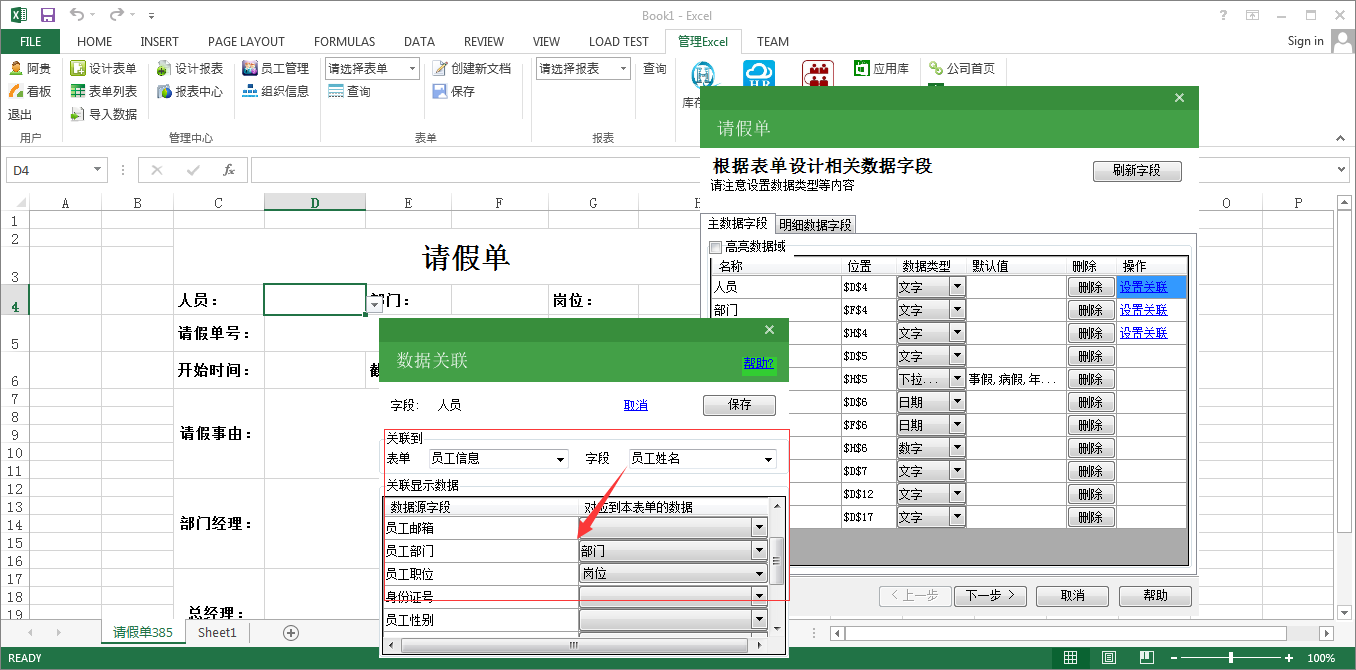Select the 请假单385 worksheet tab
The width and height of the screenshot is (1356, 670).
pyautogui.click(x=143, y=632)
